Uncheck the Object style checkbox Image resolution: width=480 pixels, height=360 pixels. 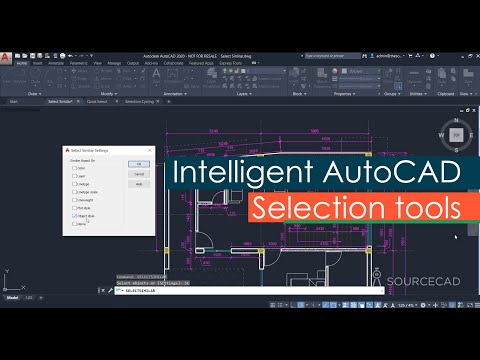tap(75, 216)
